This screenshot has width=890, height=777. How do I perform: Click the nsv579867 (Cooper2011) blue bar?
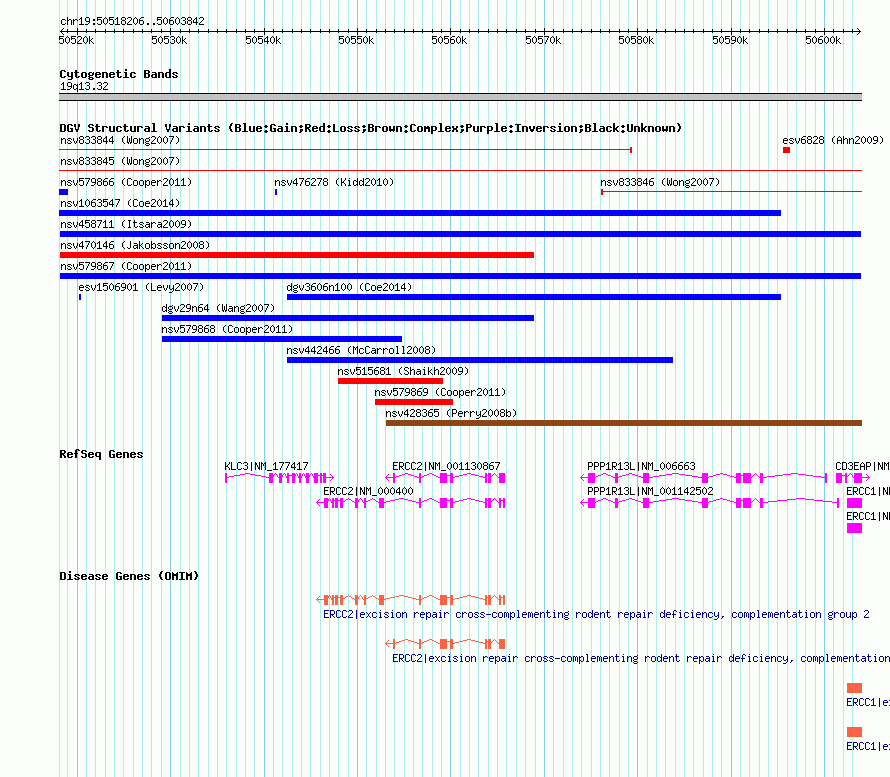pyautogui.click(x=460, y=276)
